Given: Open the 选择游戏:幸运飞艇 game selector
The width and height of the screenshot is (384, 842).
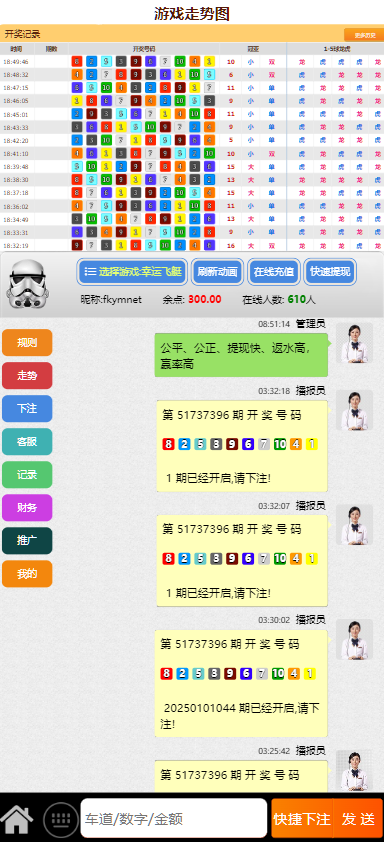Looking at the screenshot, I should click(132, 272).
